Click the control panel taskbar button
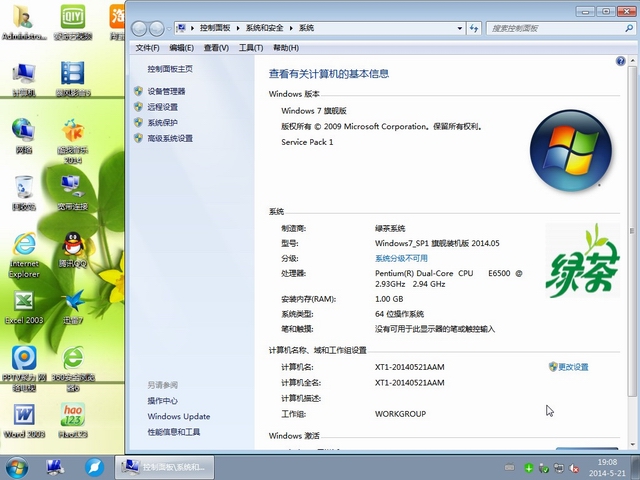 pos(164,467)
